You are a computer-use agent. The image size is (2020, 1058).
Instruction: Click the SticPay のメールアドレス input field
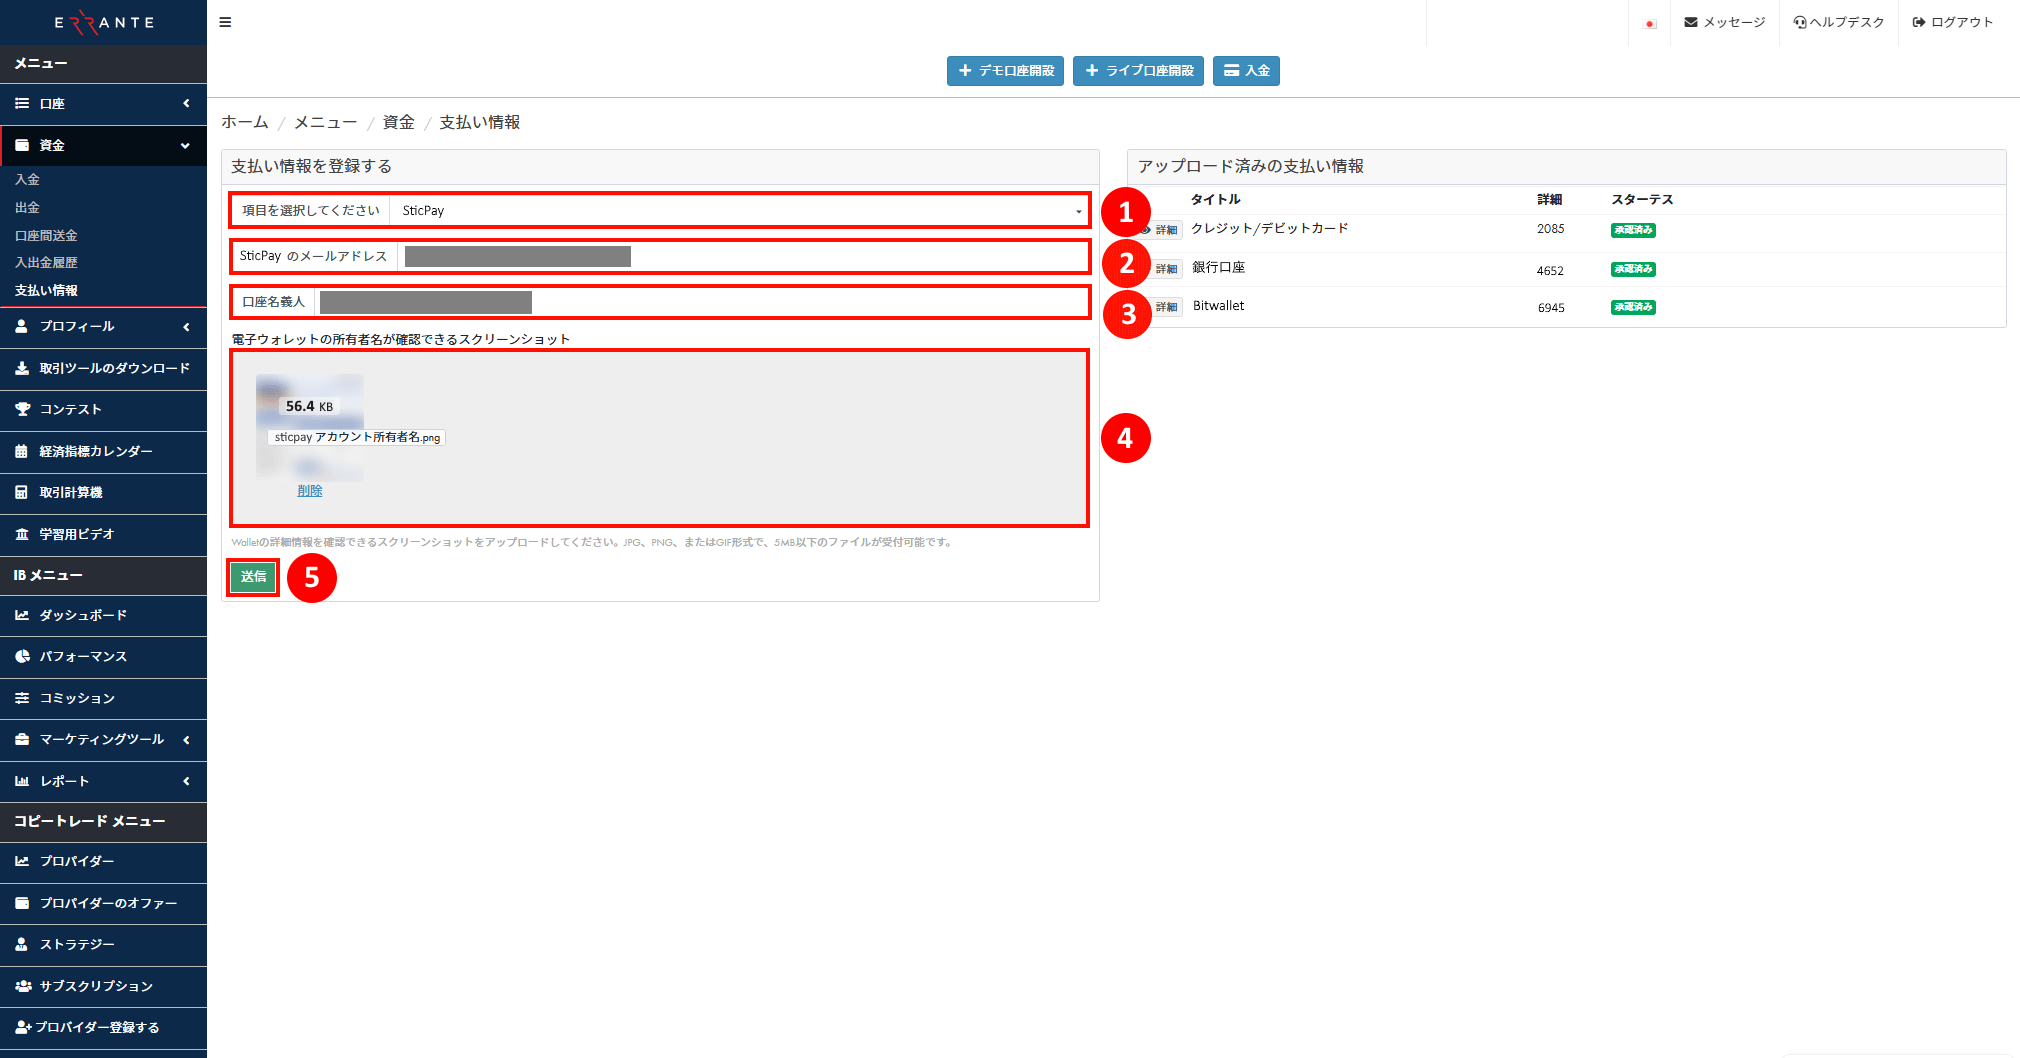[x=740, y=257]
